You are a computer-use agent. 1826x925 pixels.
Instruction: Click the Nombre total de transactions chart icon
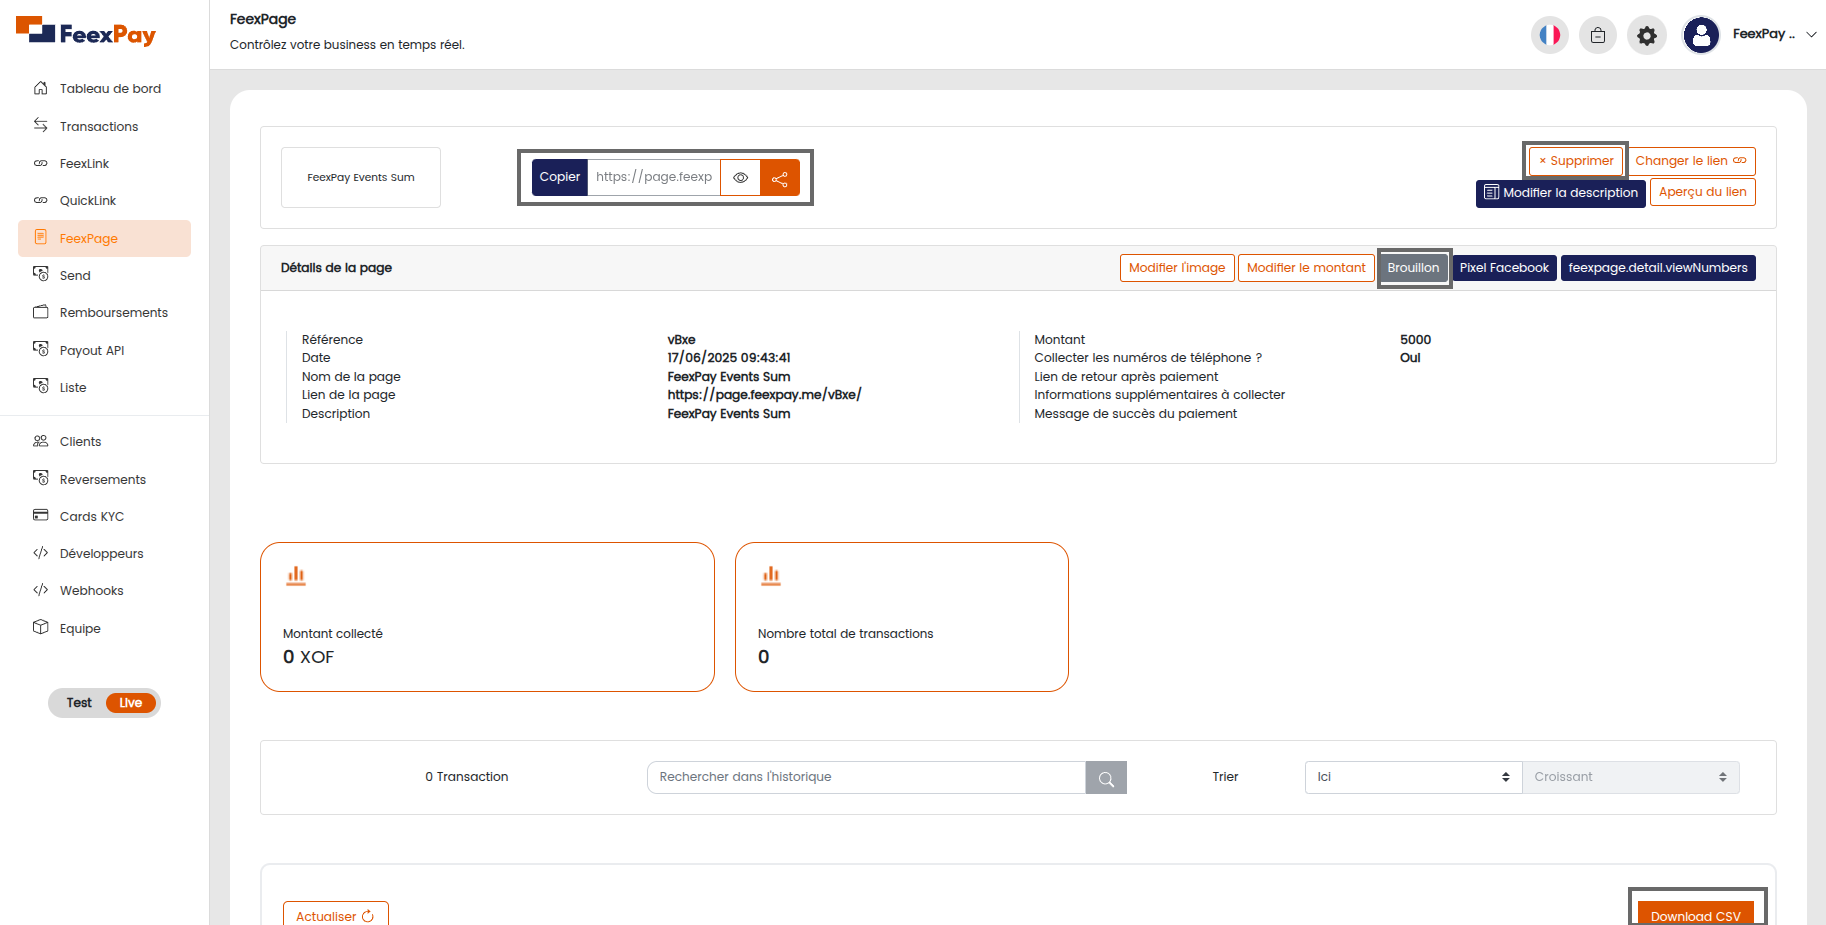[x=771, y=575]
